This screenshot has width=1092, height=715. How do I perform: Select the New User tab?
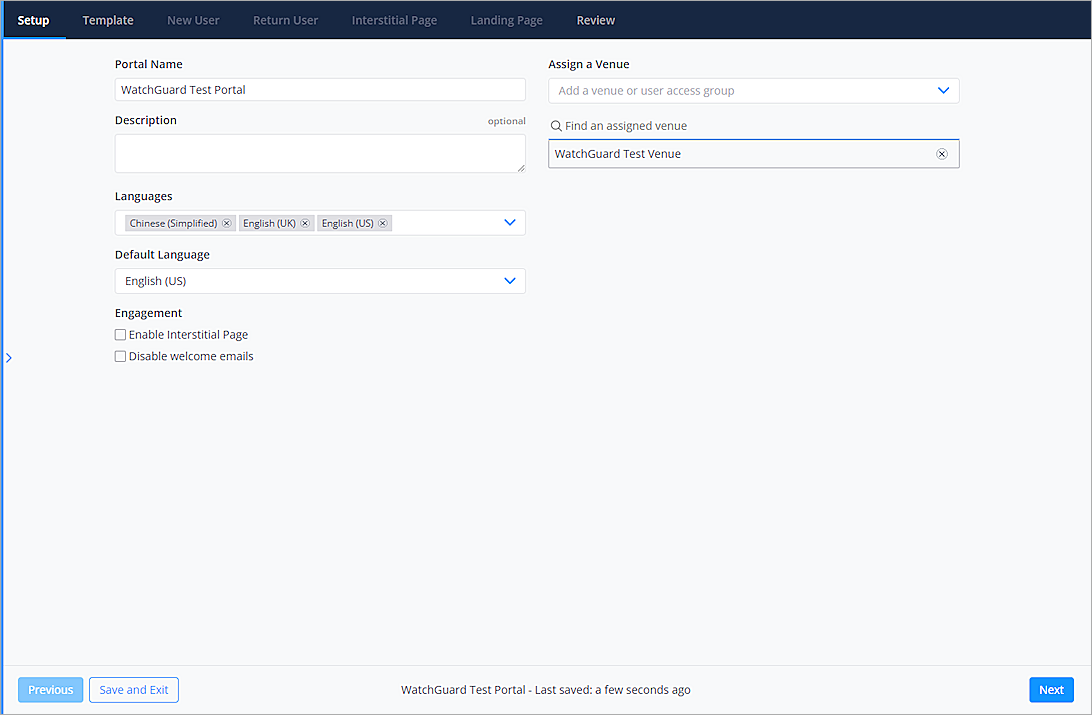(x=193, y=20)
